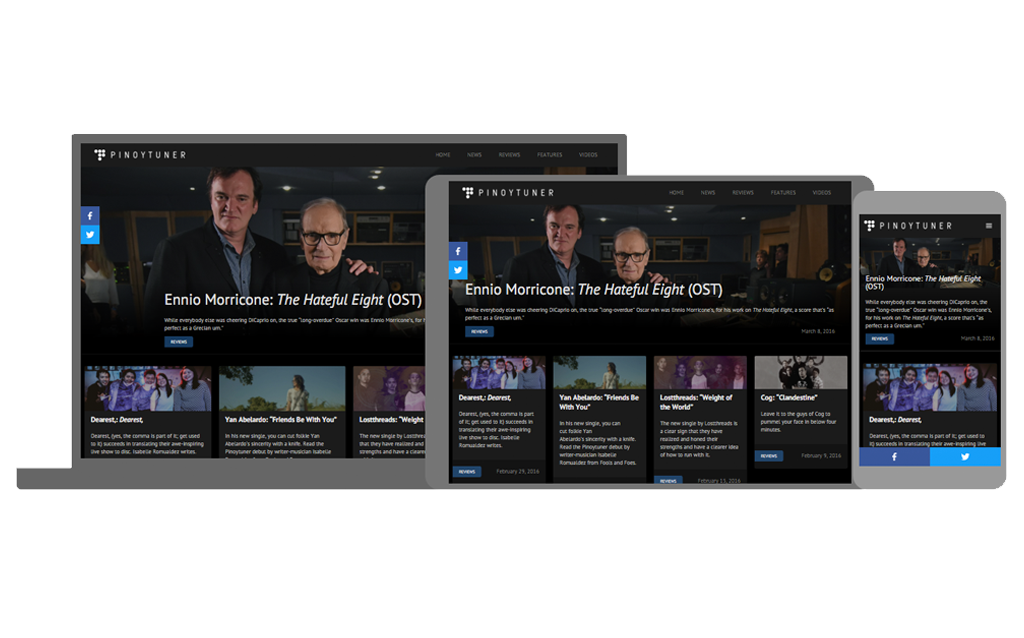Click REVIEWS tag under Cog card on tablet

coord(769,456)
